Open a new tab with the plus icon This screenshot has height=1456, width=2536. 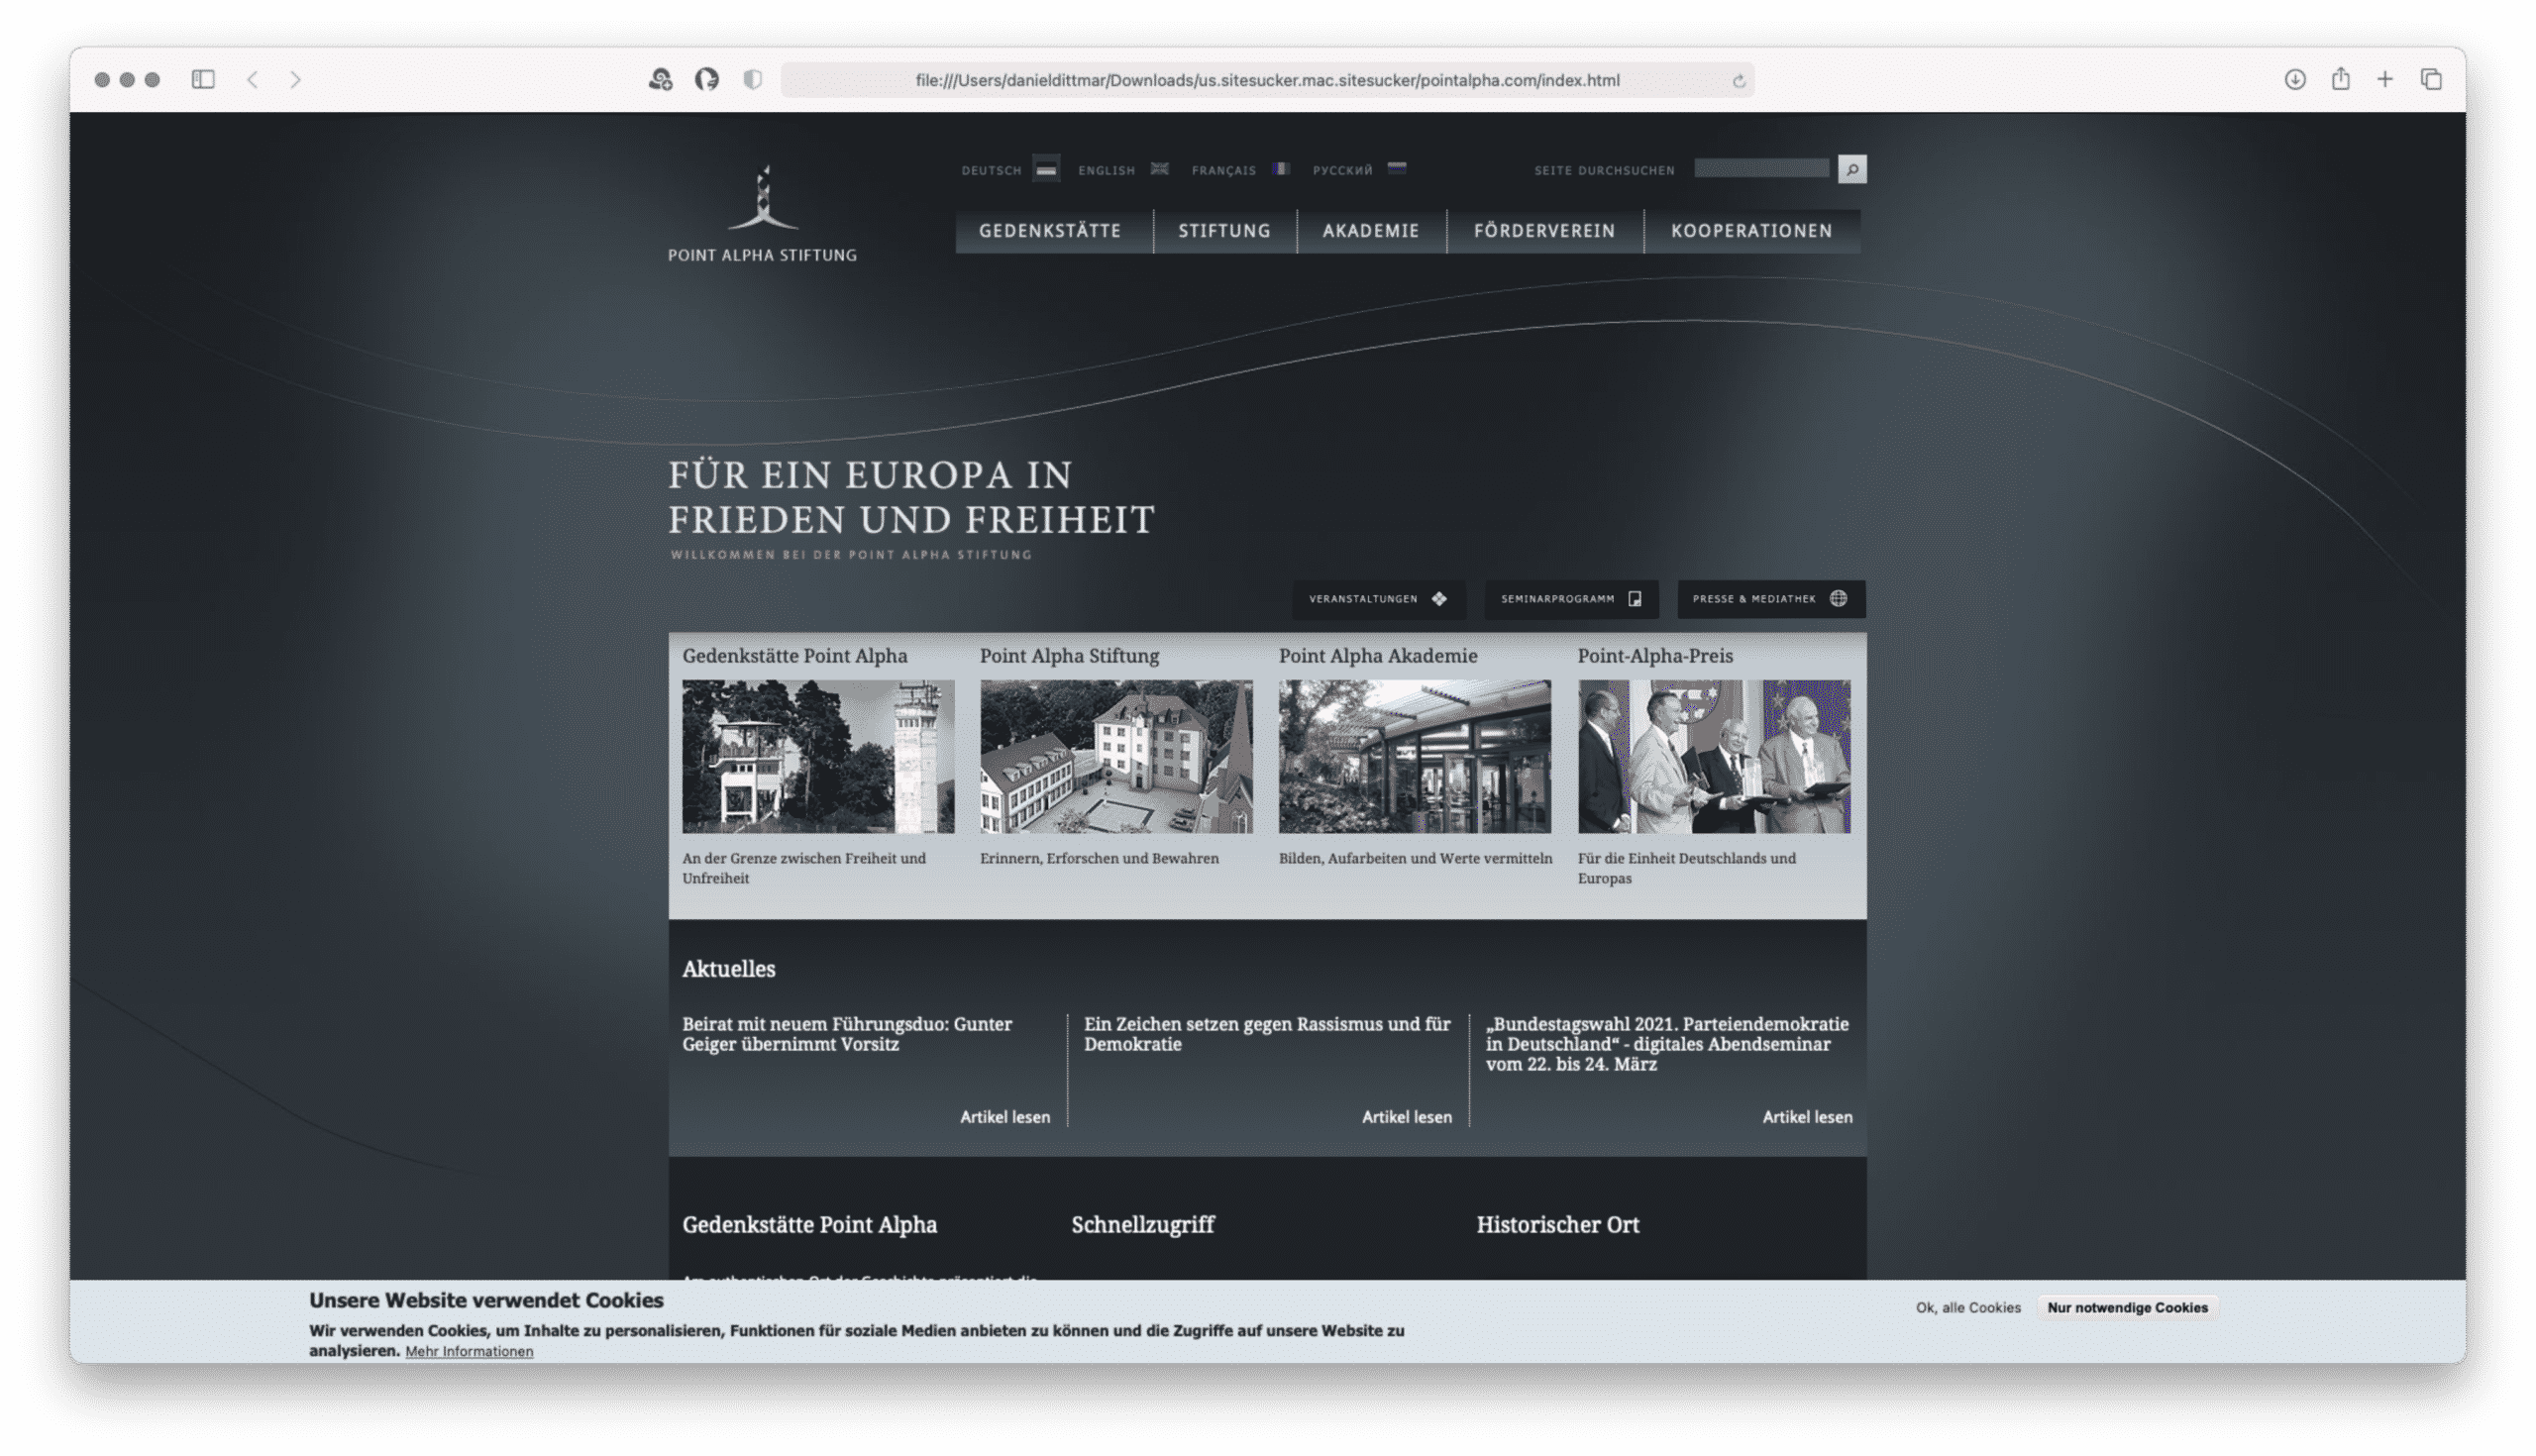tap(2385, 79)
